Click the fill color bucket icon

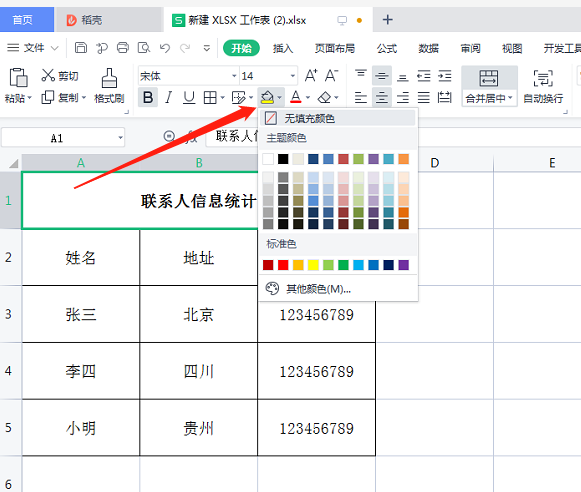pos(267,97)
